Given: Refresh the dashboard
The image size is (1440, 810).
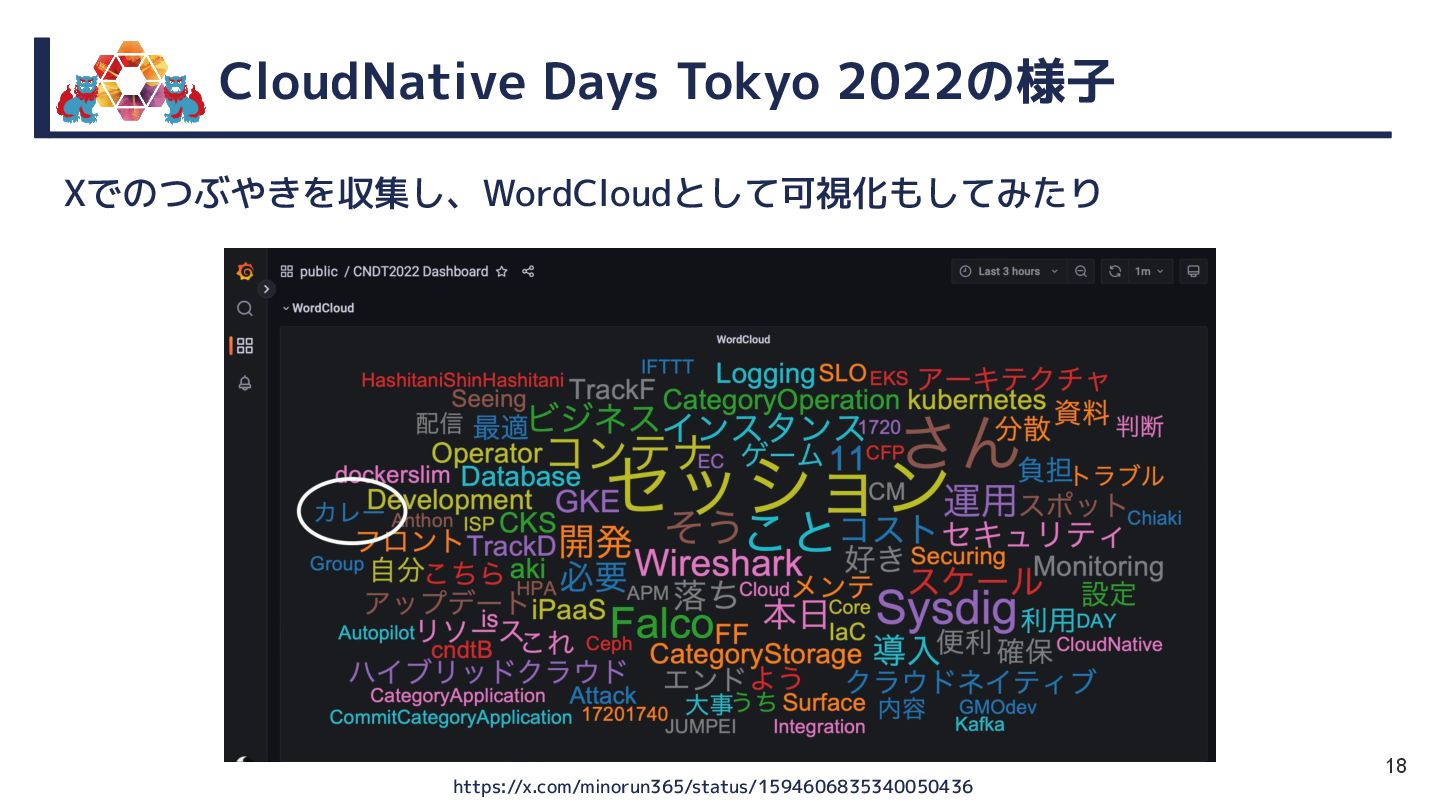Looking at the screenshot, I should [x=1114, y=271].
